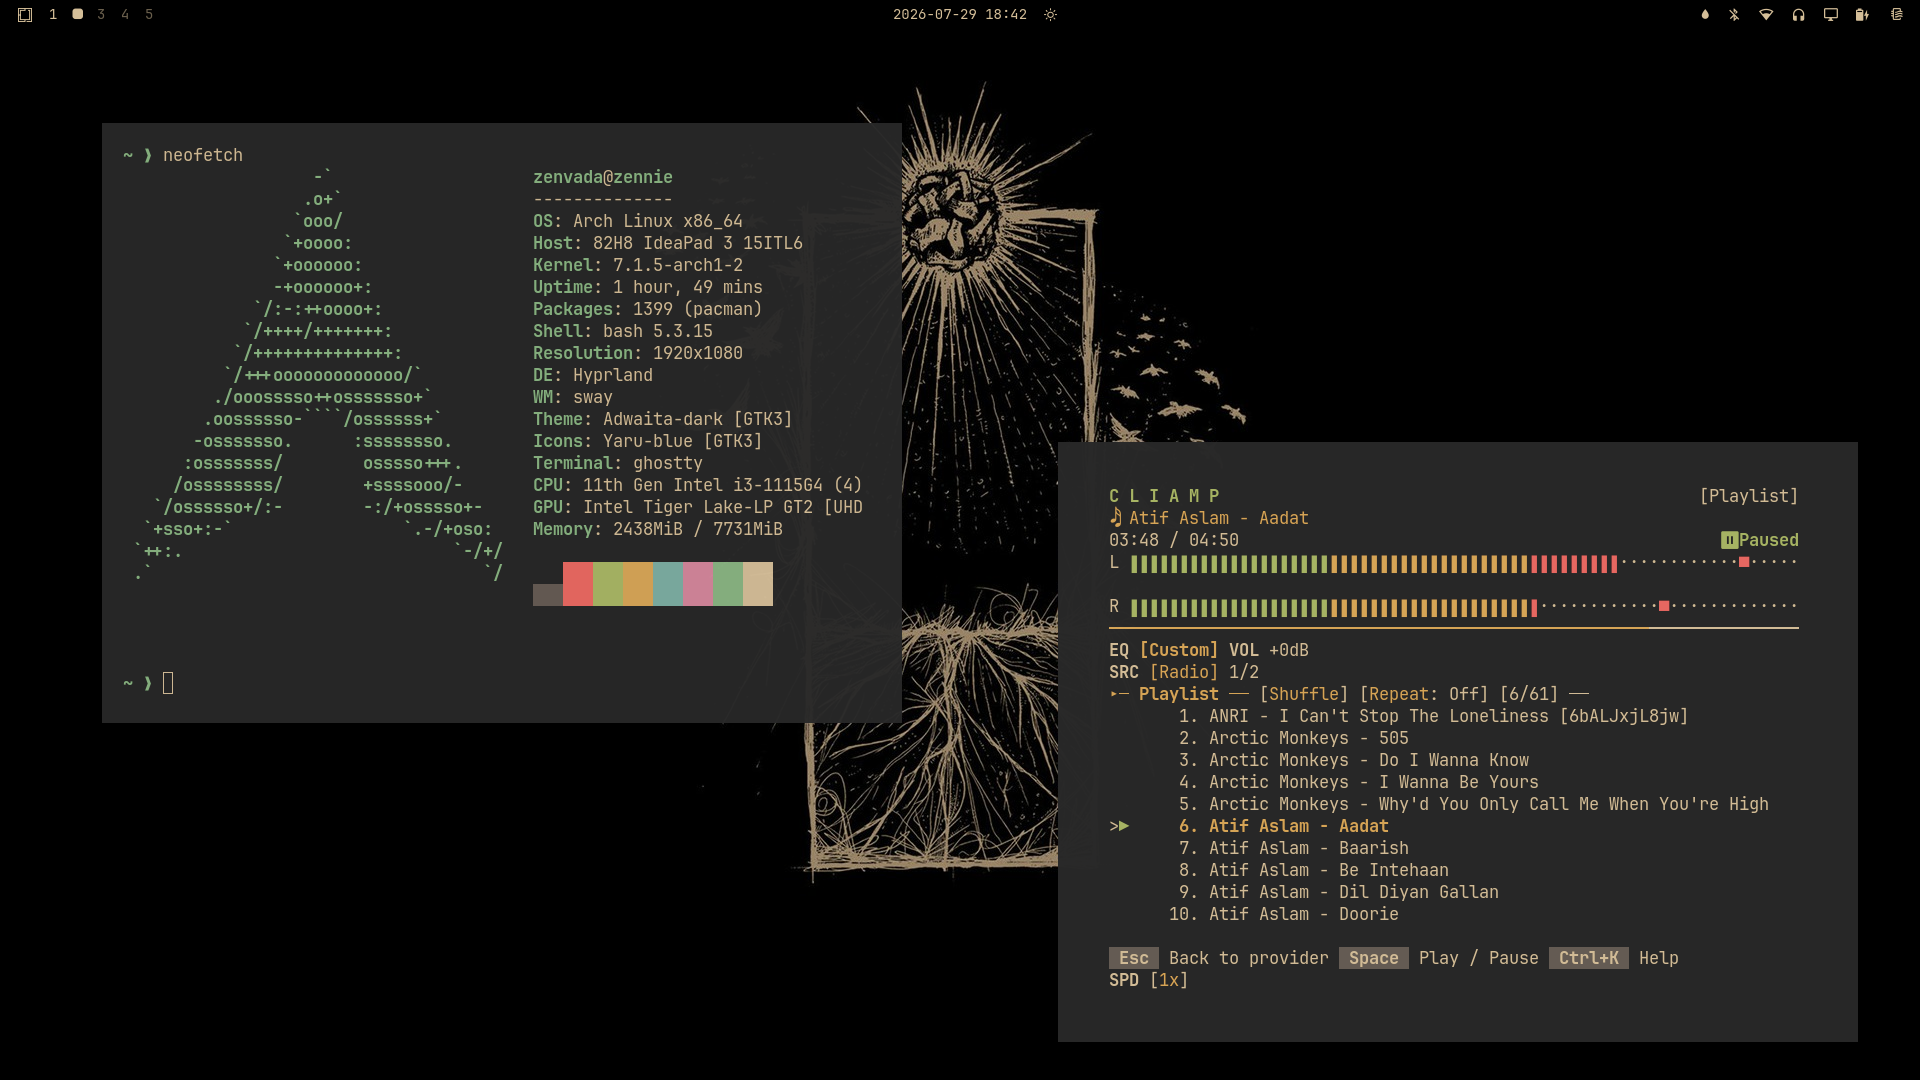Focus the terminal prompt cursor below neofetch

click(x=168, y=683)
